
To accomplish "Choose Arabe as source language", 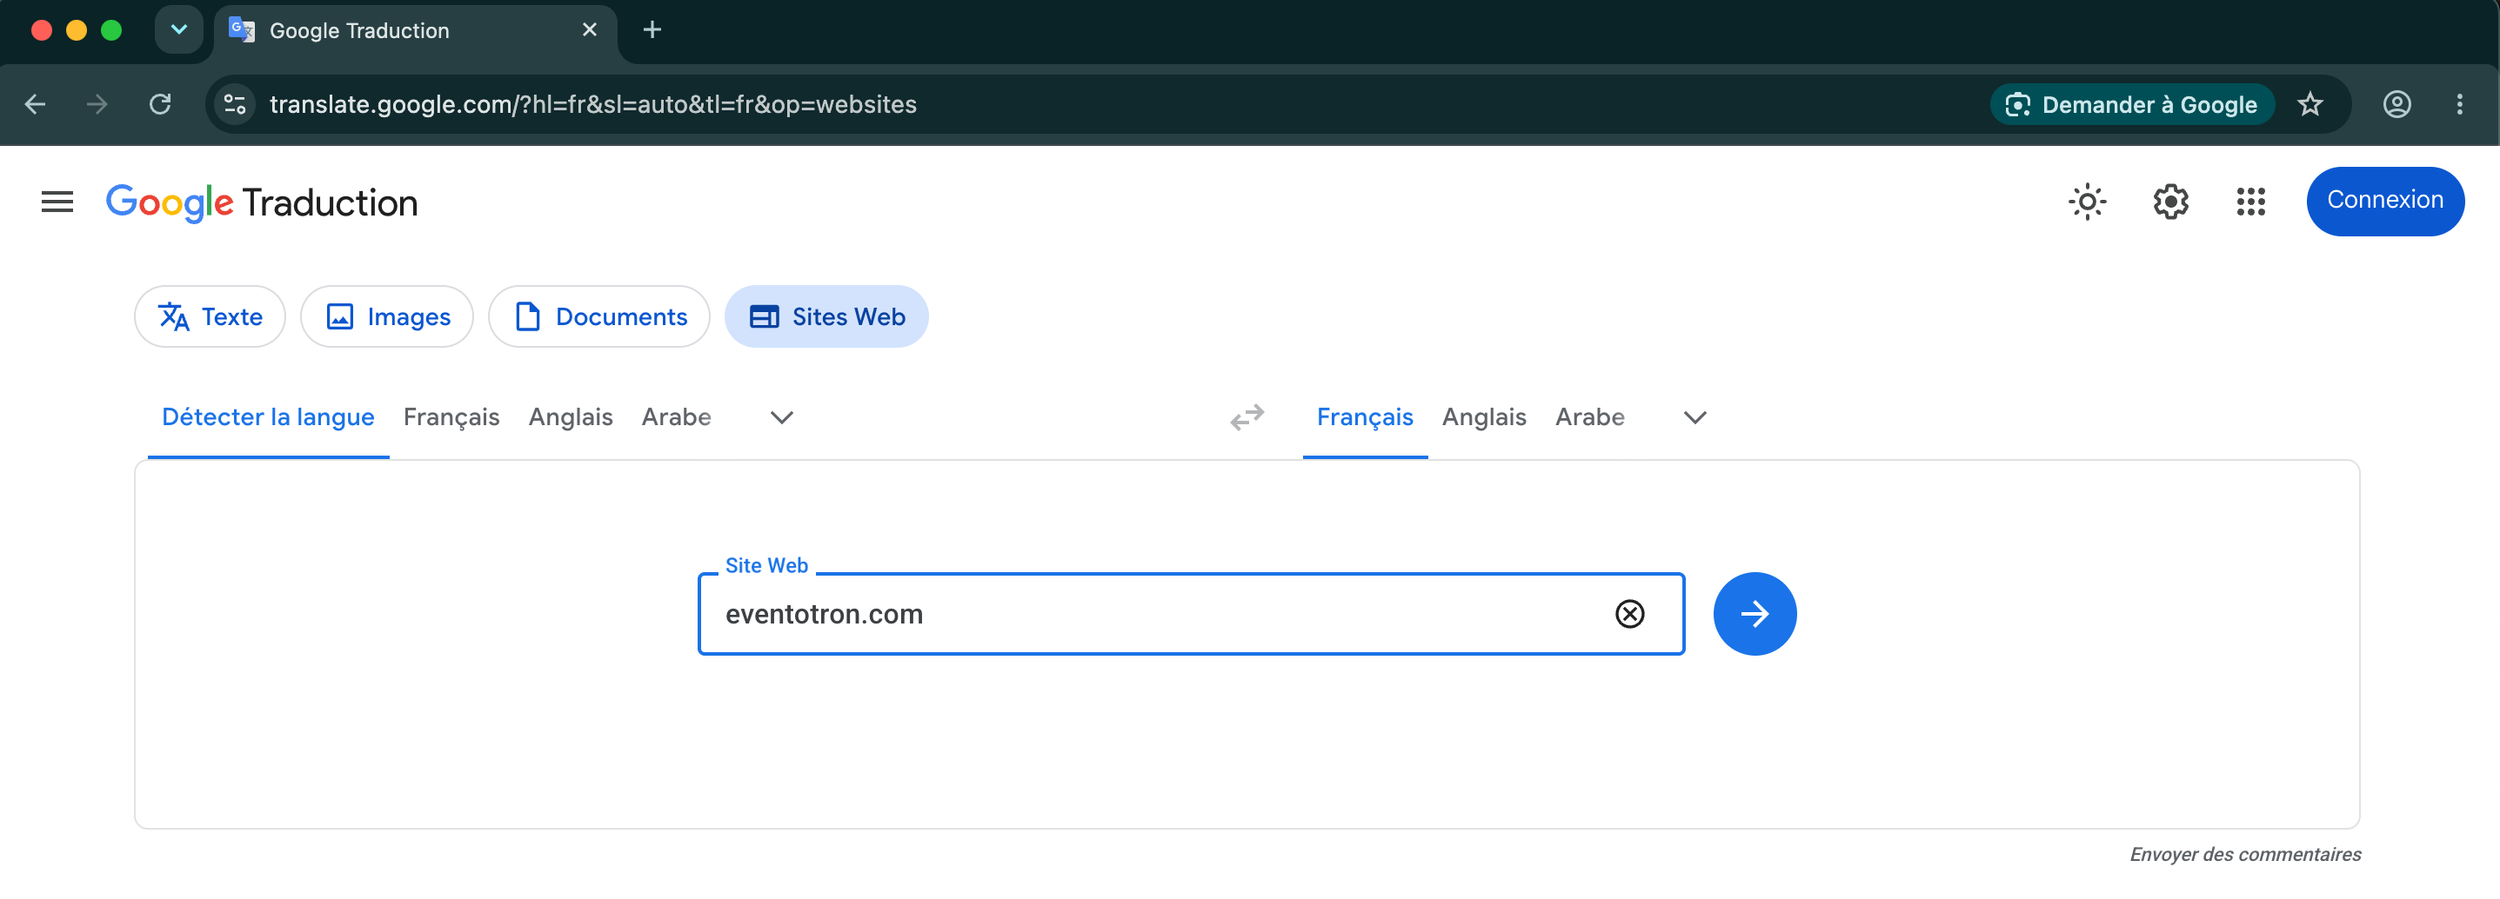I will [x=676, y=417].
